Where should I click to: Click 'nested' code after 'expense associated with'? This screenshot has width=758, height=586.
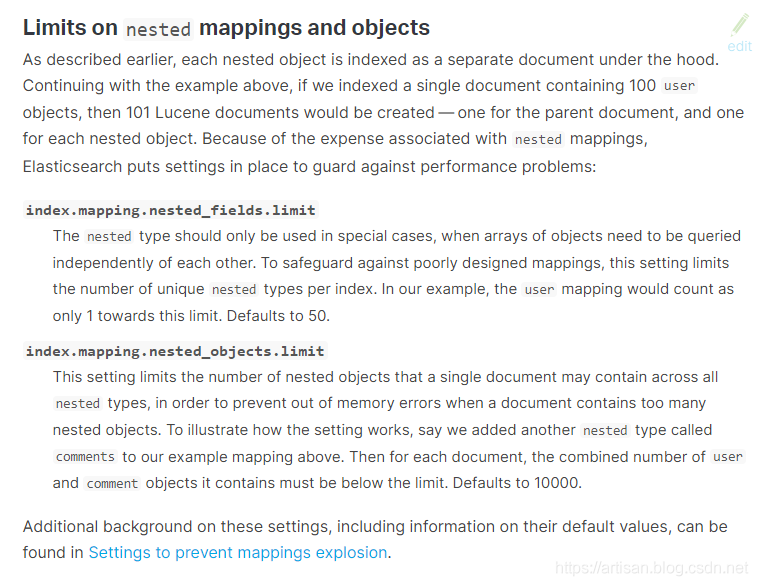click(x=538, y=139)
